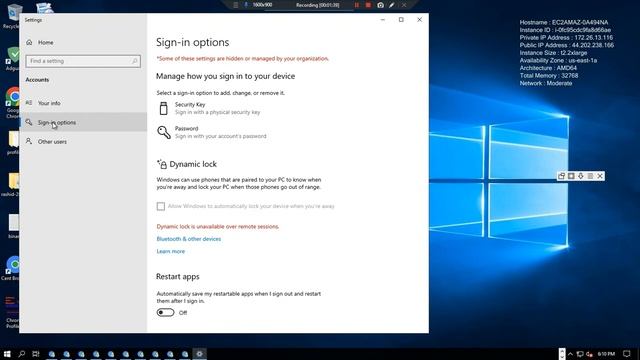
Task: Open the Bluetooth & other devices link
Action: pyautogui.click(x=189, y=239)
